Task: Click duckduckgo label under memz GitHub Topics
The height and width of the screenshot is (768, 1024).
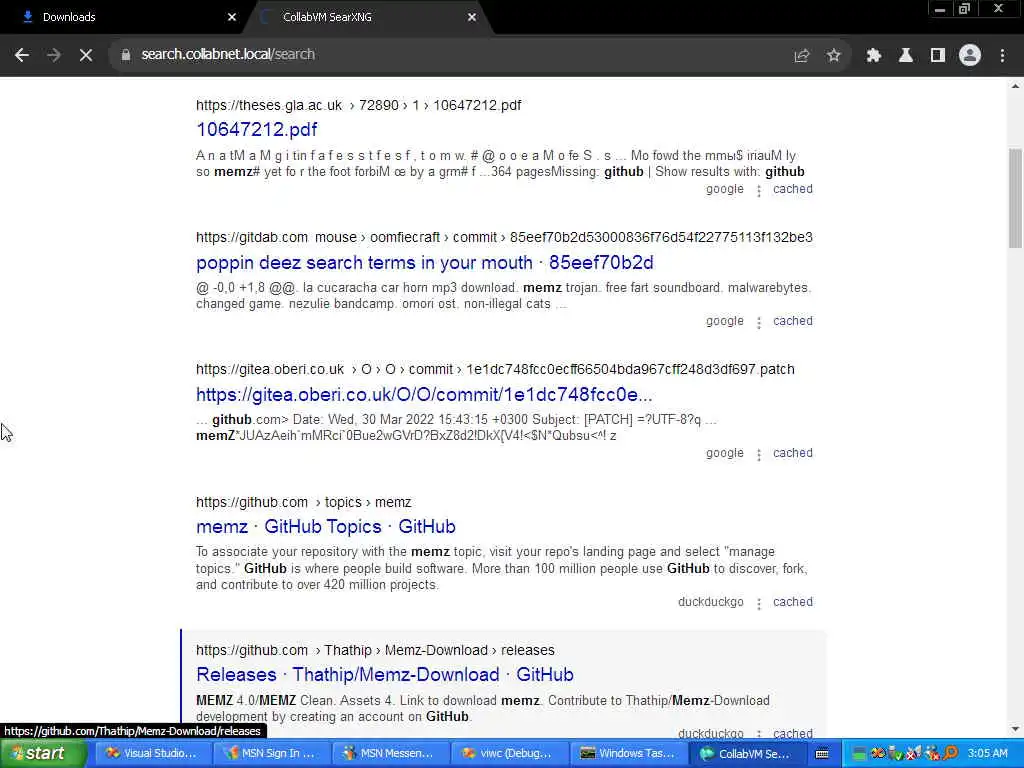Action: pyautogui.click(x=711, y=602)
